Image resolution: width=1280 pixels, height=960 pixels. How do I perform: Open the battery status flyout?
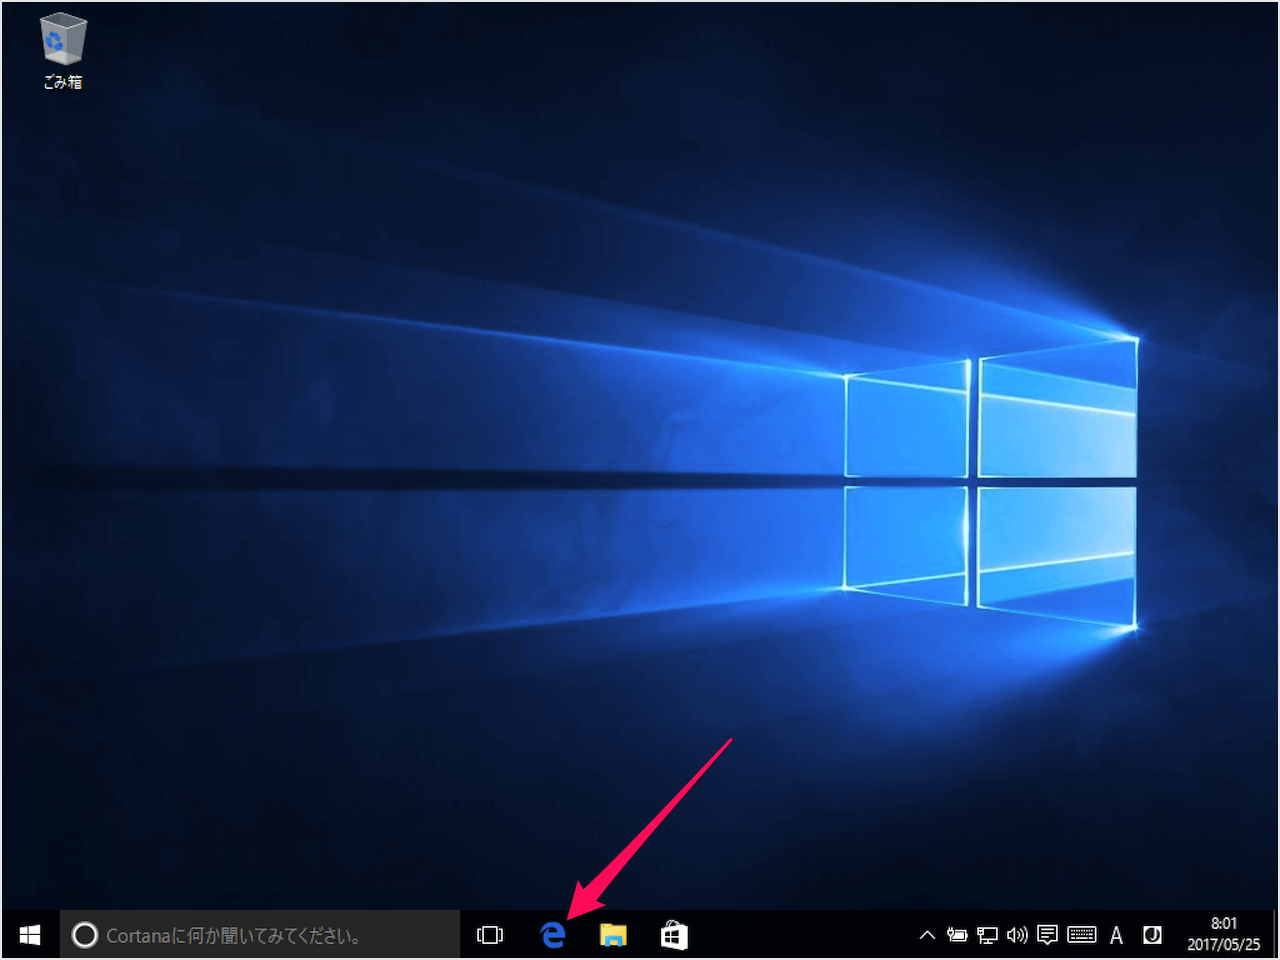click(x=957, y=935)
